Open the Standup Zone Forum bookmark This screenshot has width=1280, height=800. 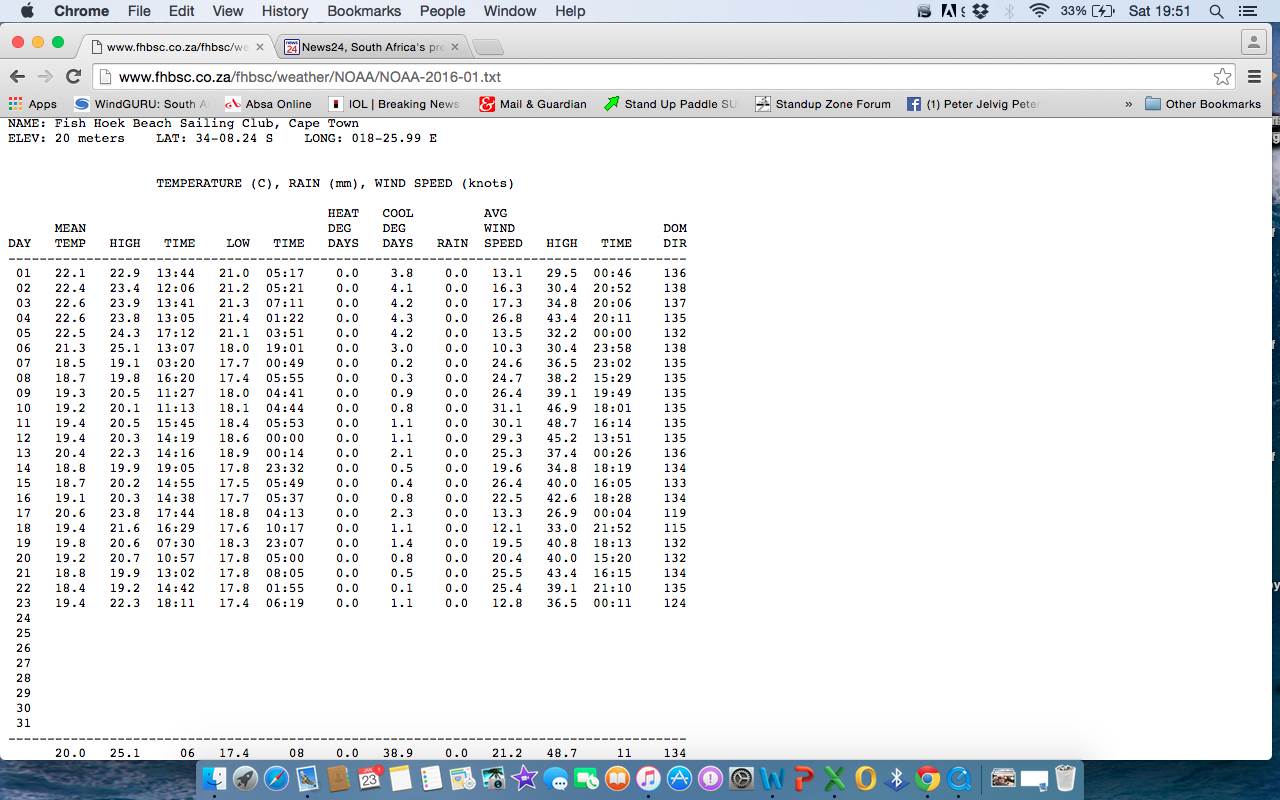point(822,104)
